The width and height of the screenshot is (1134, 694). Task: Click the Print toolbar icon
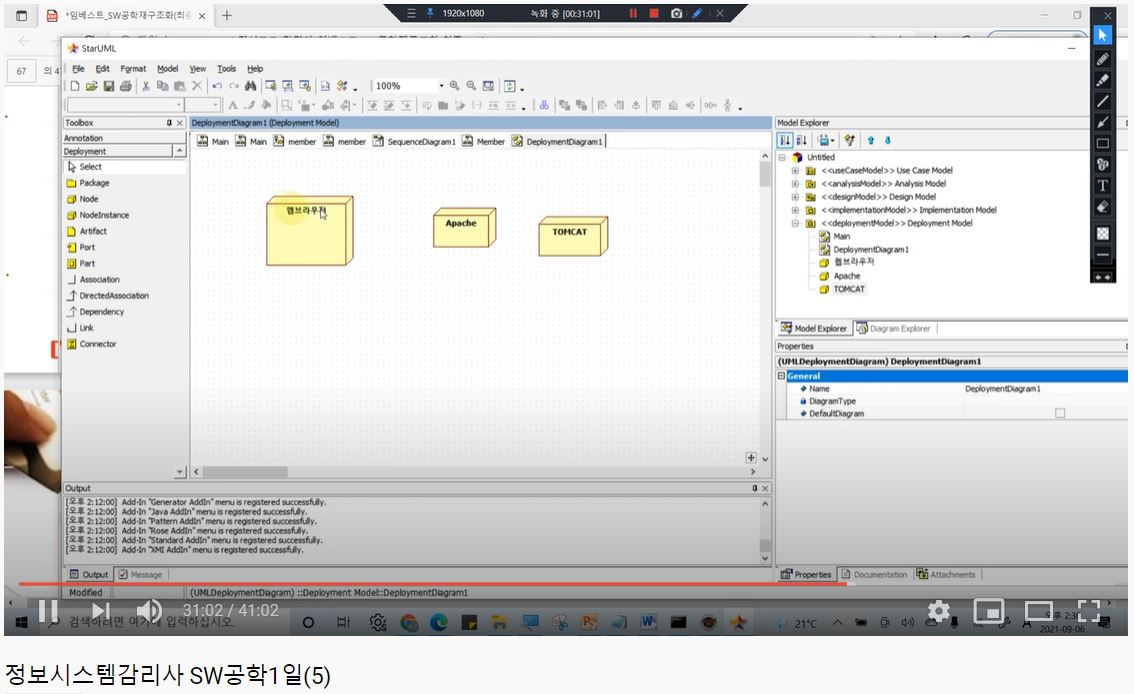click(126, 86)
